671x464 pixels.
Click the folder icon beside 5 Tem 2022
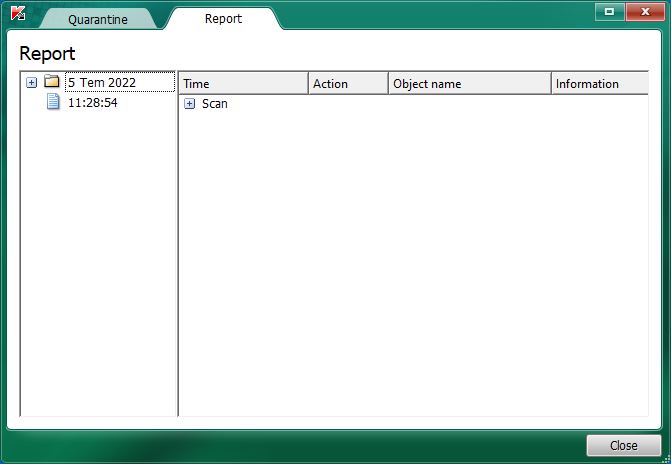point(52,81)
